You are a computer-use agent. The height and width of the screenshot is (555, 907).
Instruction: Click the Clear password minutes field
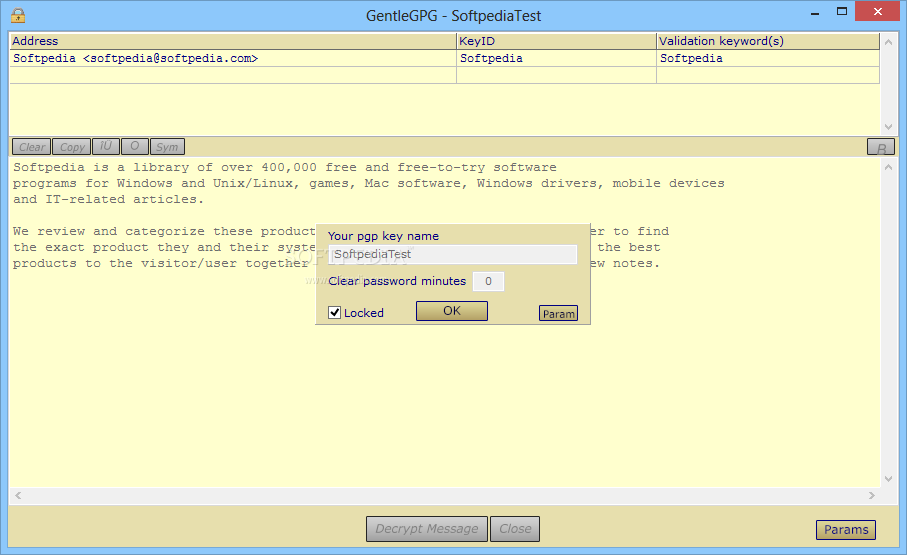point(488,281)
